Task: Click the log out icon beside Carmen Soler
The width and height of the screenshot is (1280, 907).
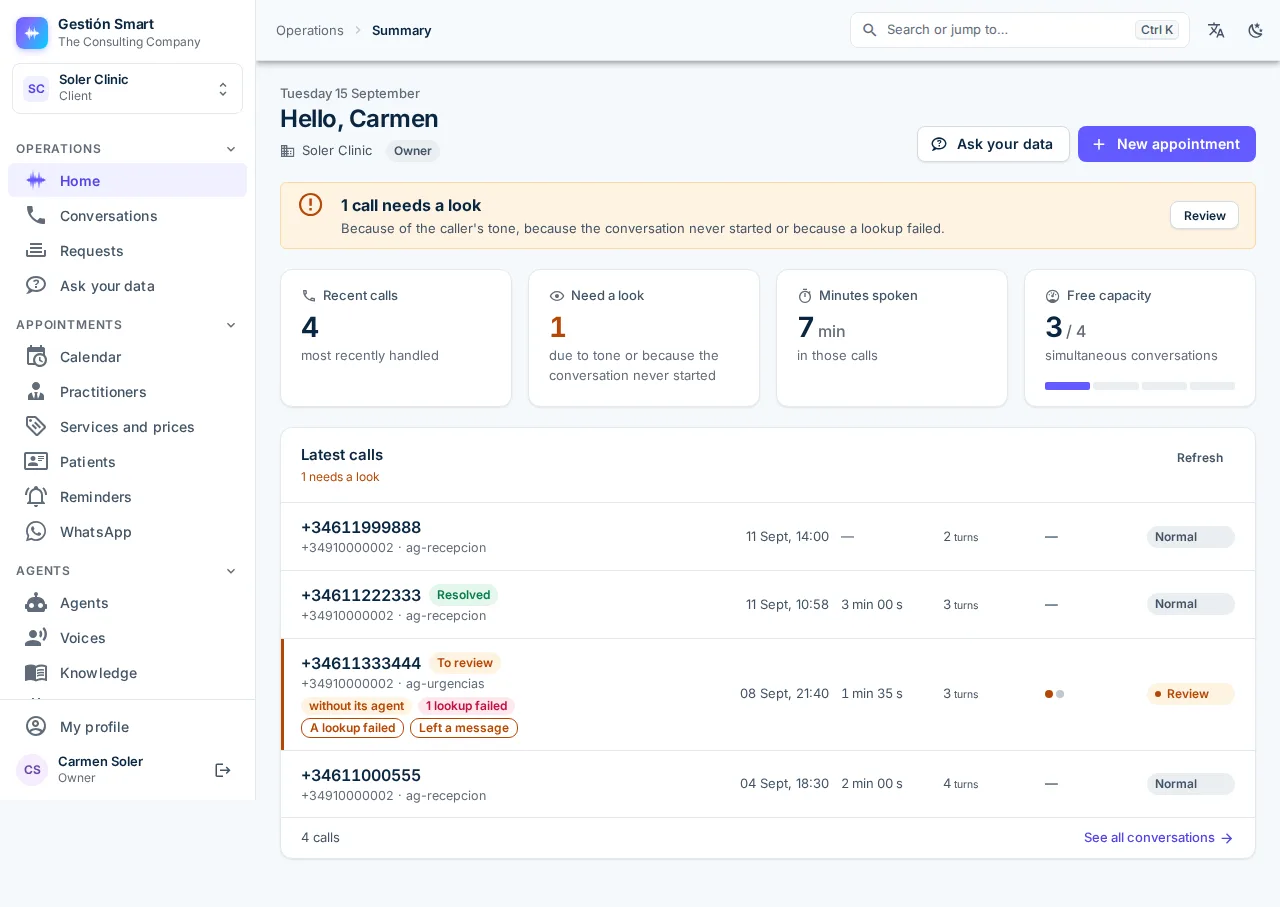Action: (x=223, y=770)
